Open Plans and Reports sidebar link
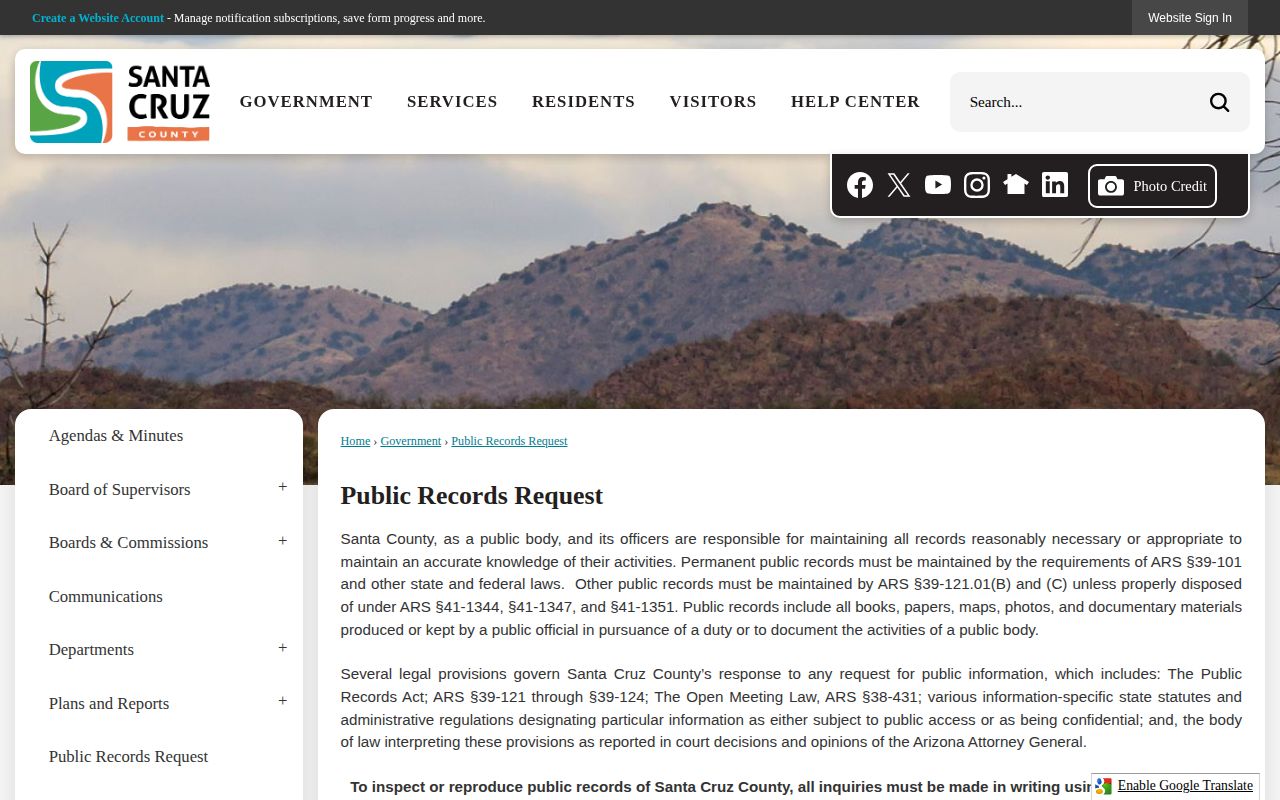The image size is (1280, 800). pyautogui.click(x=109, y=704)
